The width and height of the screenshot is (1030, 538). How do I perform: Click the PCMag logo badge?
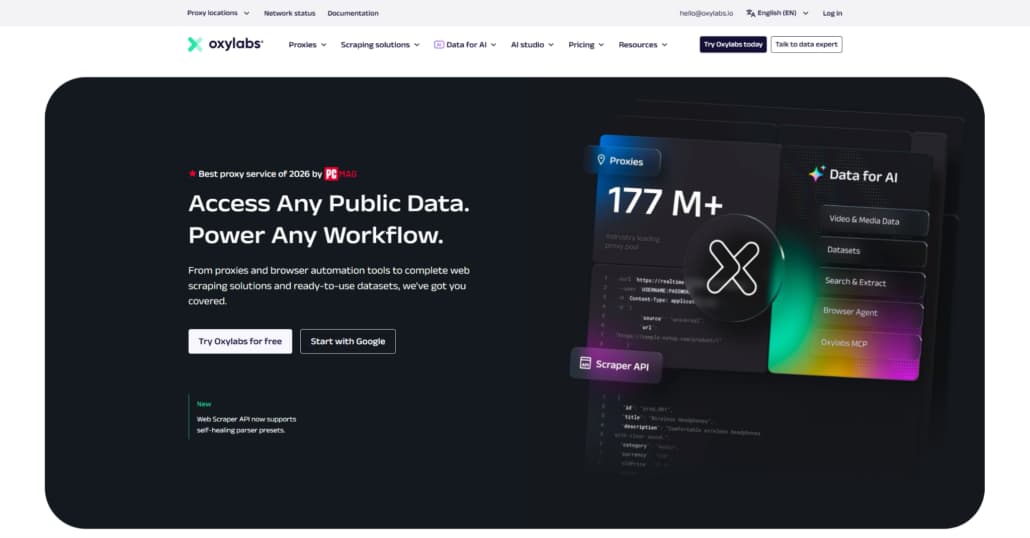pos(340,174)
